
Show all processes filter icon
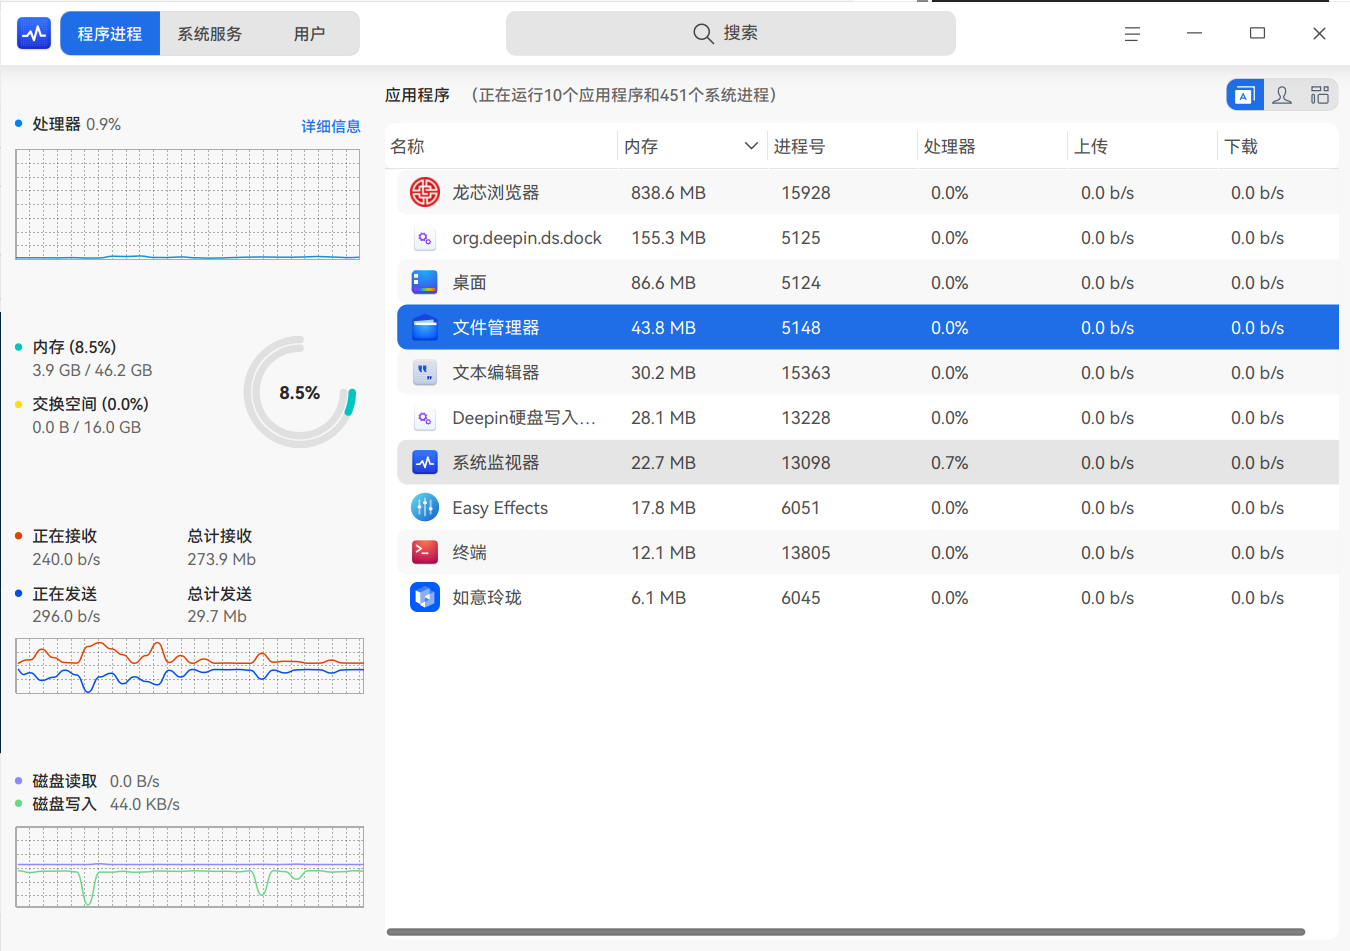click(1320, 95)
